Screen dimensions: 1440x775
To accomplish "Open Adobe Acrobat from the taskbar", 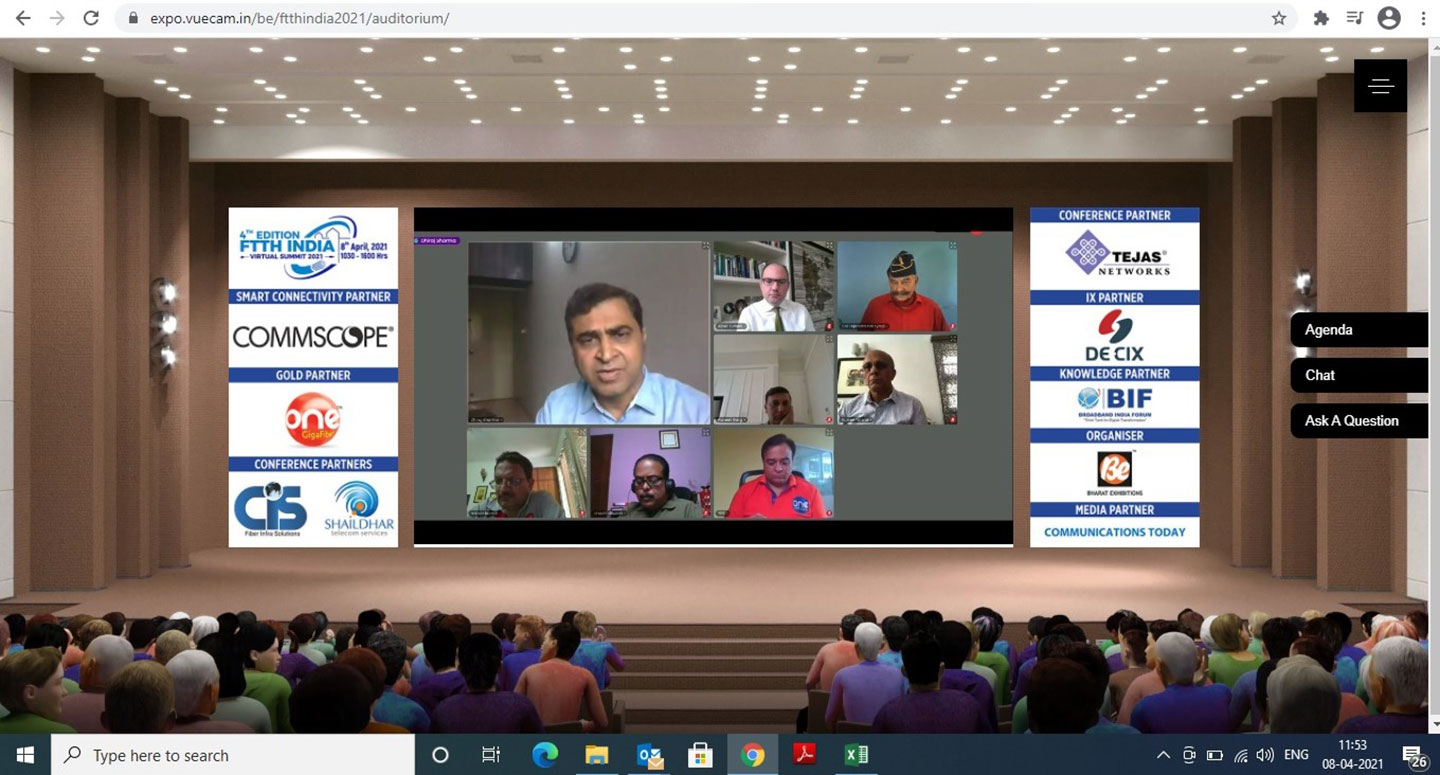I will pyautogui.click(x=805, y=755).
